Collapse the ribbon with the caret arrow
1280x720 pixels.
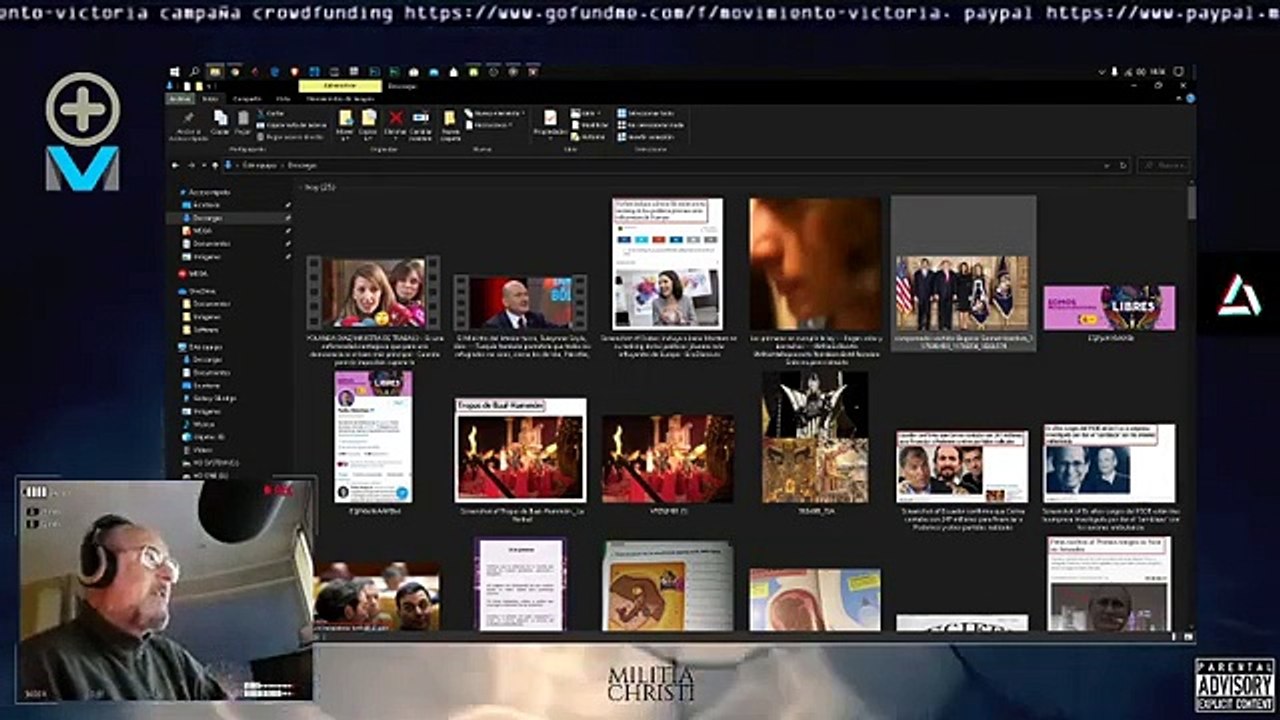coord(1179,98)
